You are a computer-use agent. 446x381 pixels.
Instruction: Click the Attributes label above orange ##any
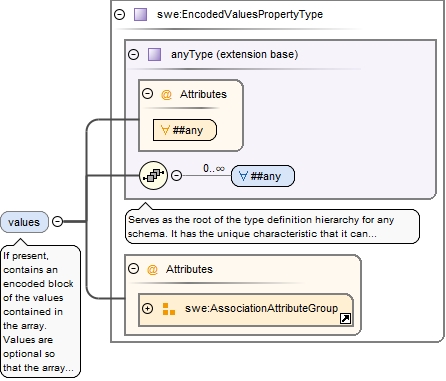point(203,94)
